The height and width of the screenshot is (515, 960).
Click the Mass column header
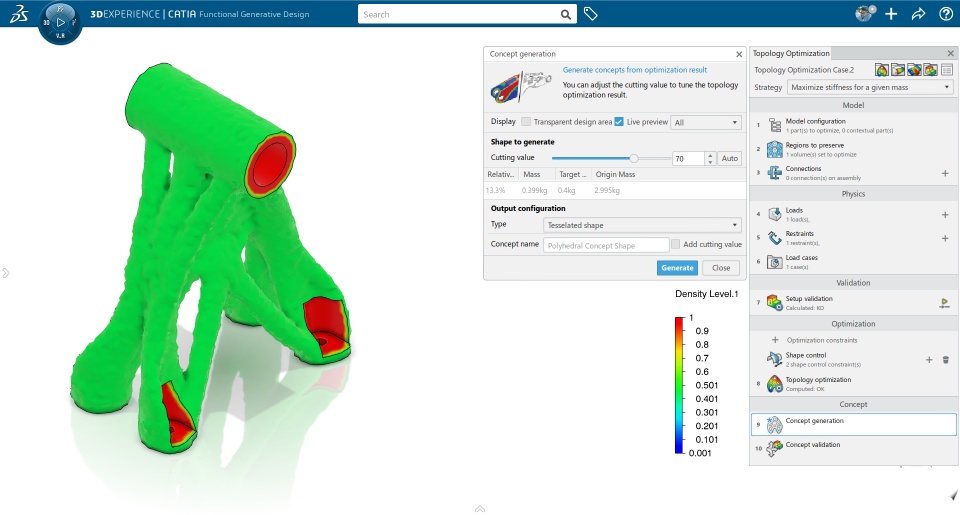[x=531, y=175]
